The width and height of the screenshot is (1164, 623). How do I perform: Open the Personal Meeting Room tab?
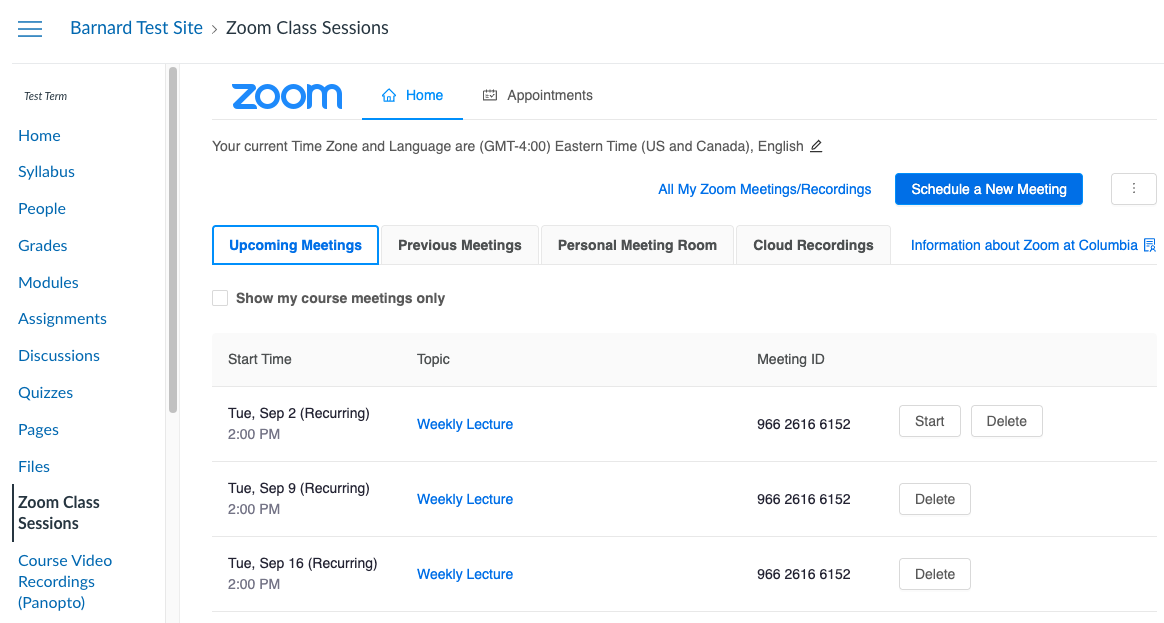point(637,245)
